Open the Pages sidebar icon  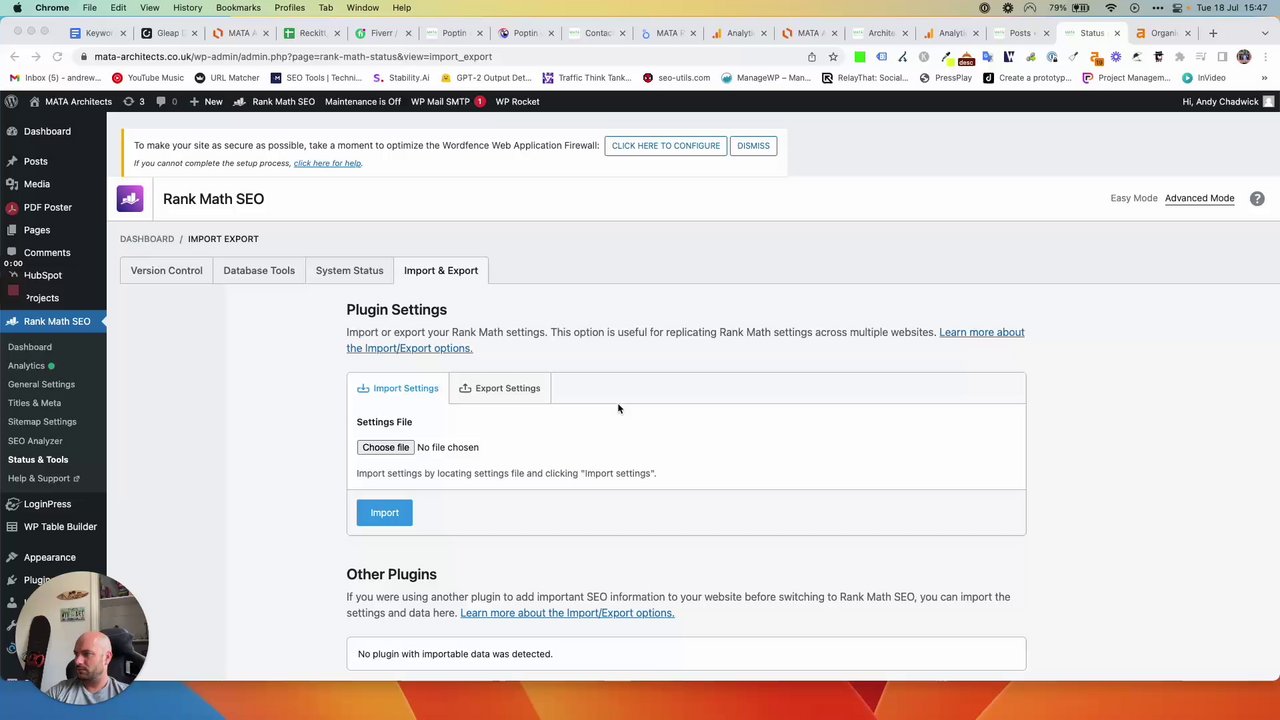coord(12,230)
